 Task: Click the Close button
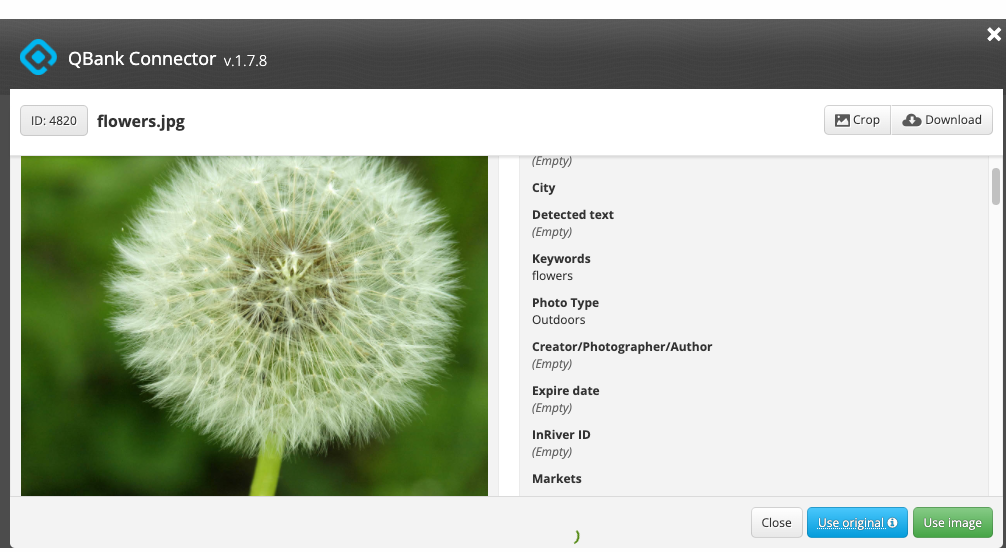(776, 522)
